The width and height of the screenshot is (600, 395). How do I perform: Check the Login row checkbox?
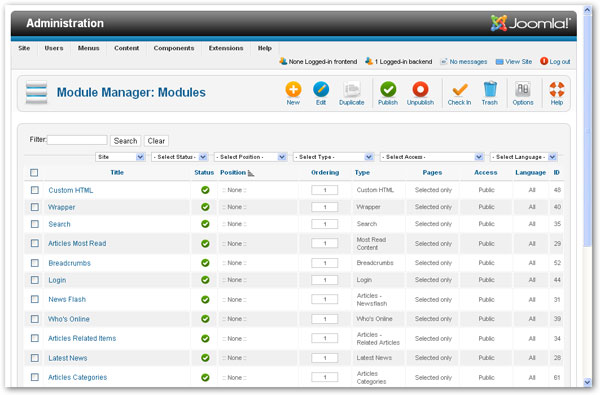[34, 280]
